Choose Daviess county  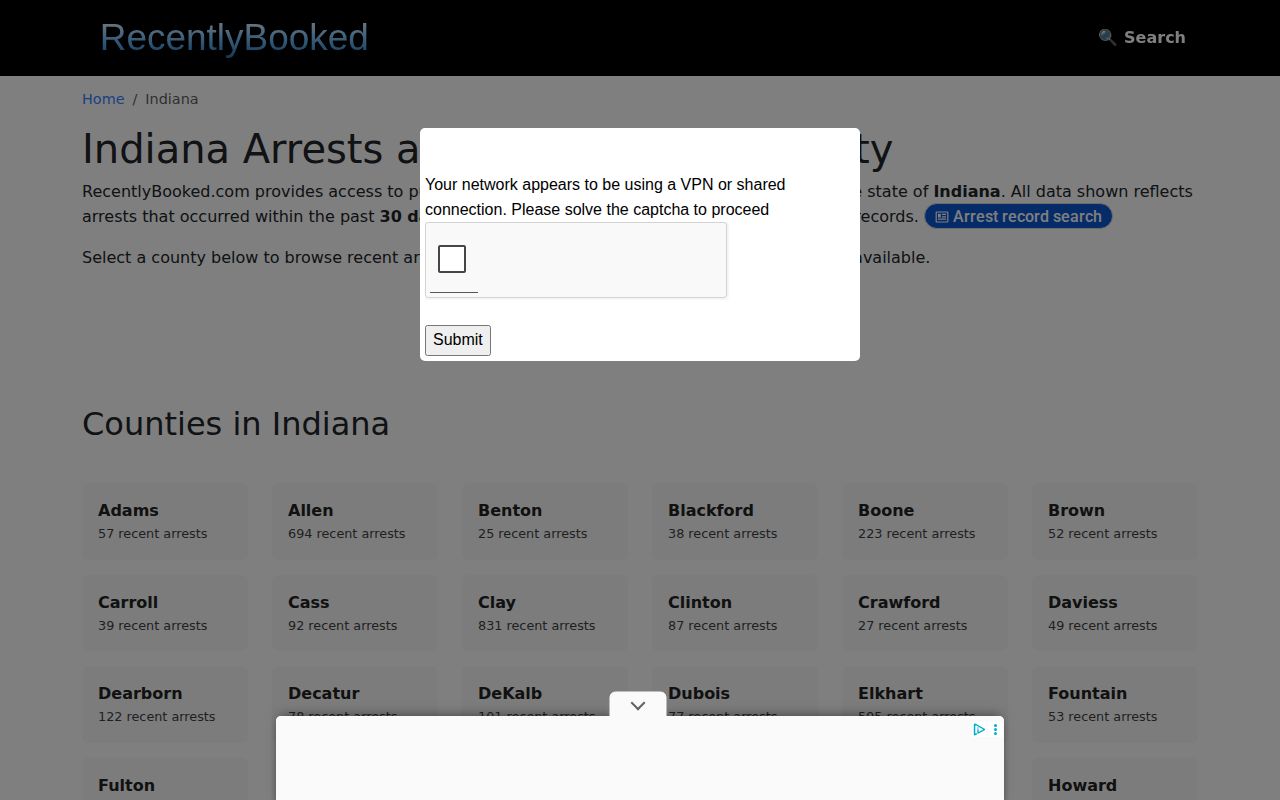pyautogui.click(x=1115, y=613)
